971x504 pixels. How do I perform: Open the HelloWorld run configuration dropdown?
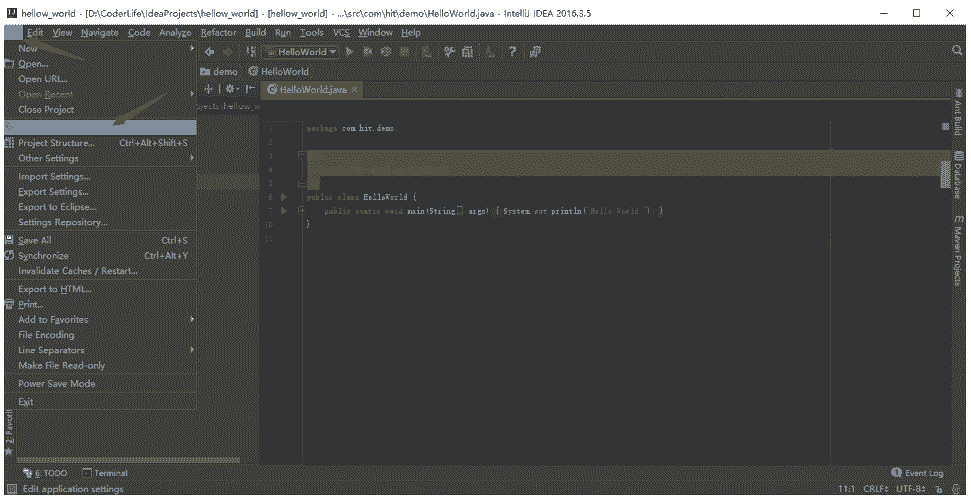[302, 51]
